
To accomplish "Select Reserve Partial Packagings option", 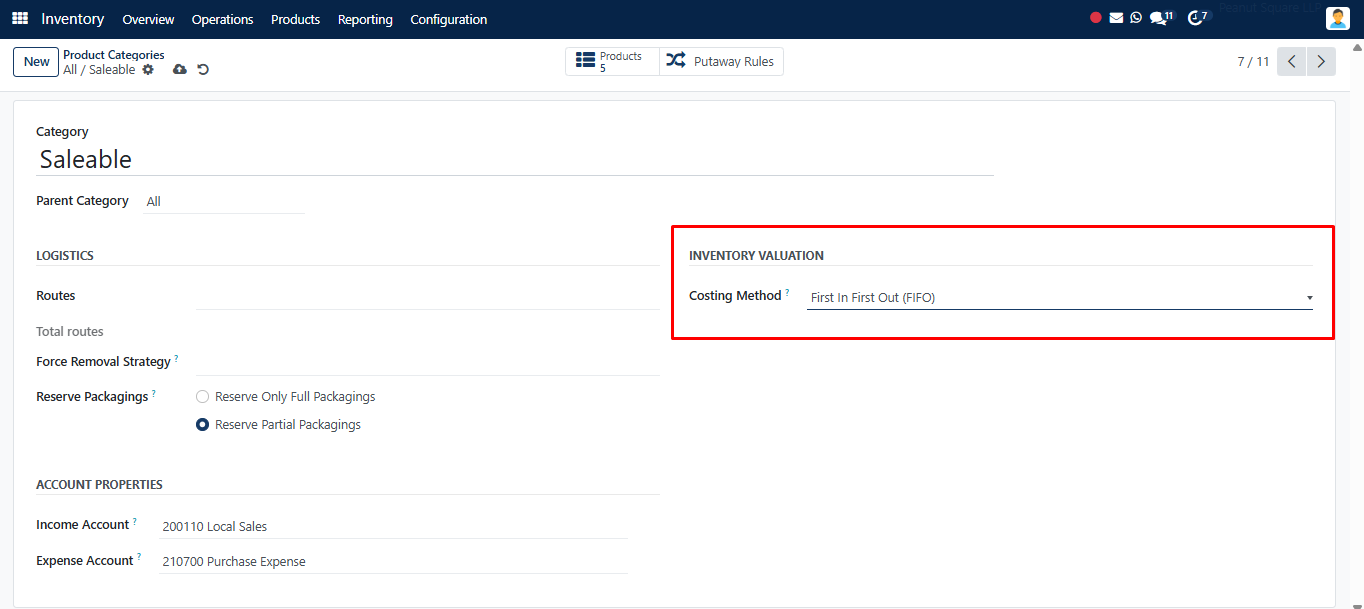I will pyautogui.click(x=203, y=425).
